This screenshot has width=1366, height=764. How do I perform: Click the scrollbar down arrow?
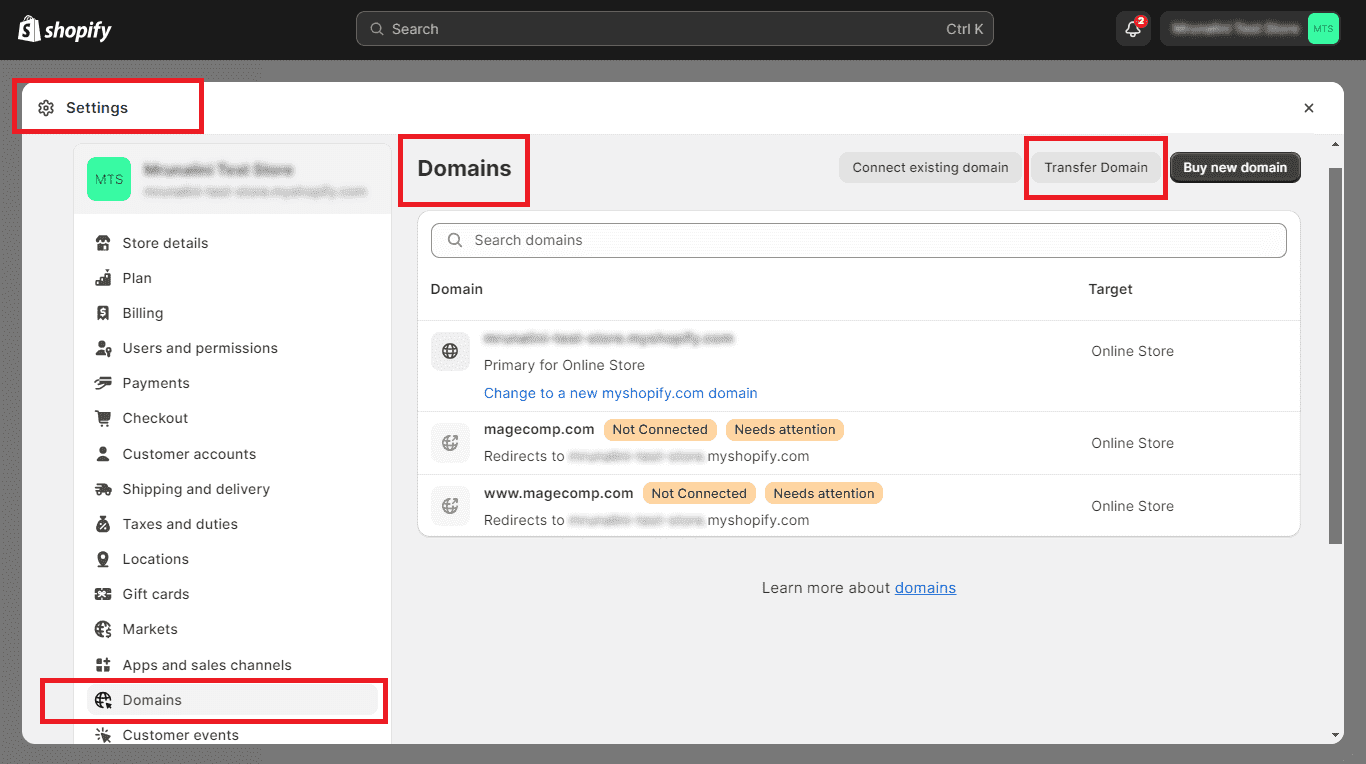tap(1336, 735)
